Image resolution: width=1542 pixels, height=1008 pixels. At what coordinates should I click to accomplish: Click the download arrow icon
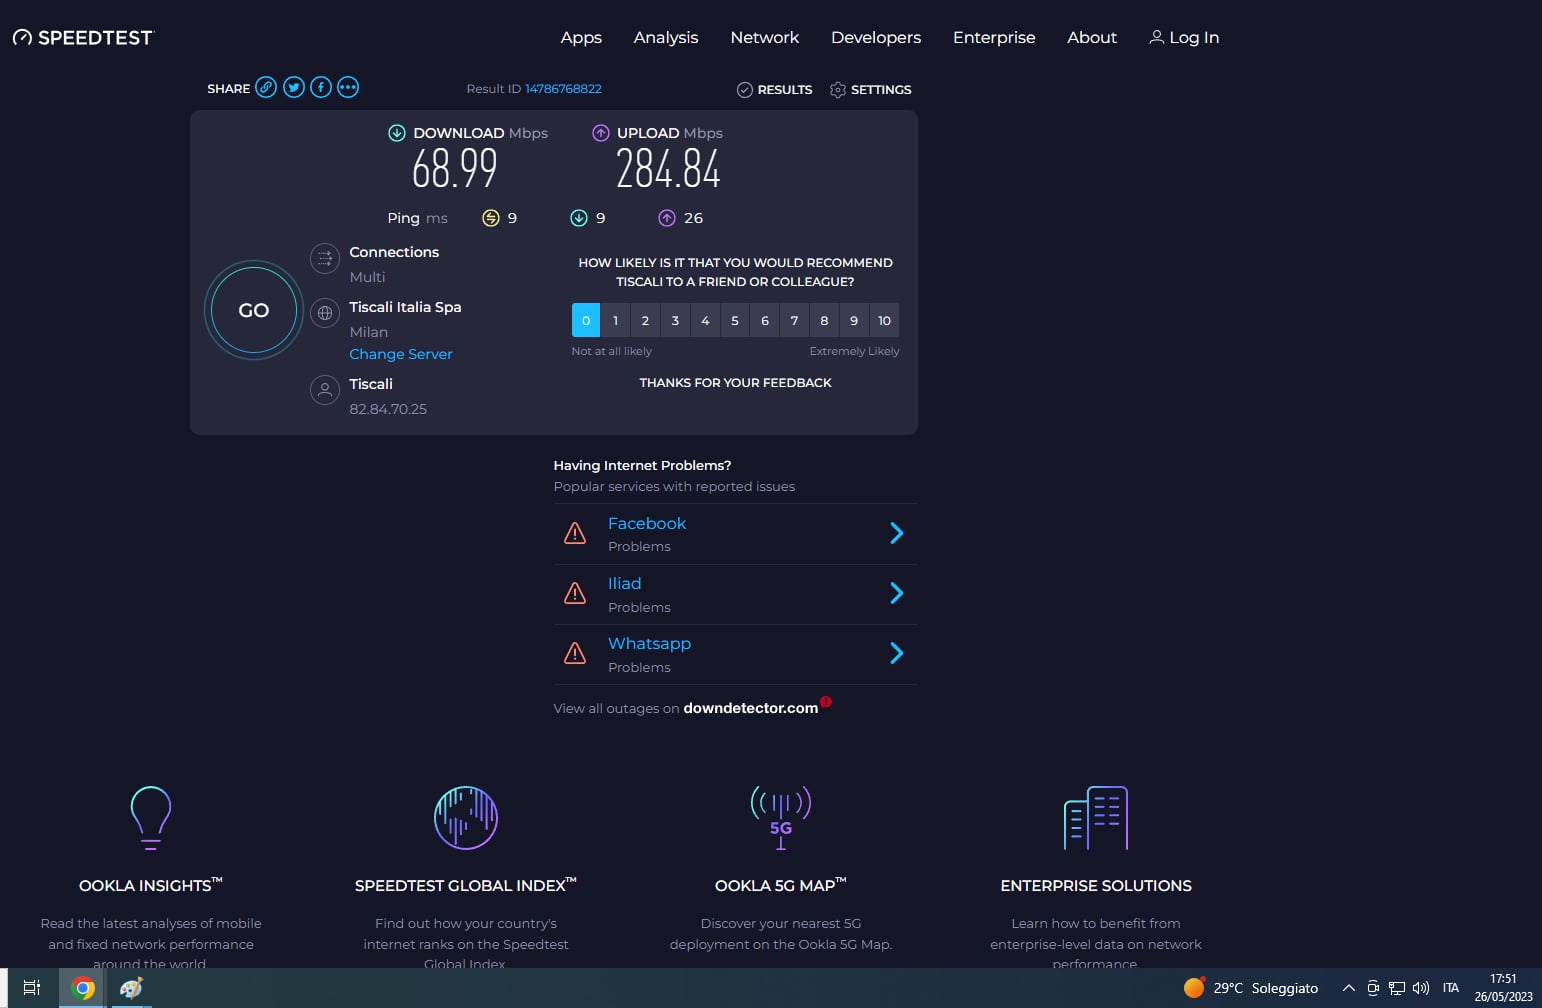click(397, 133)
